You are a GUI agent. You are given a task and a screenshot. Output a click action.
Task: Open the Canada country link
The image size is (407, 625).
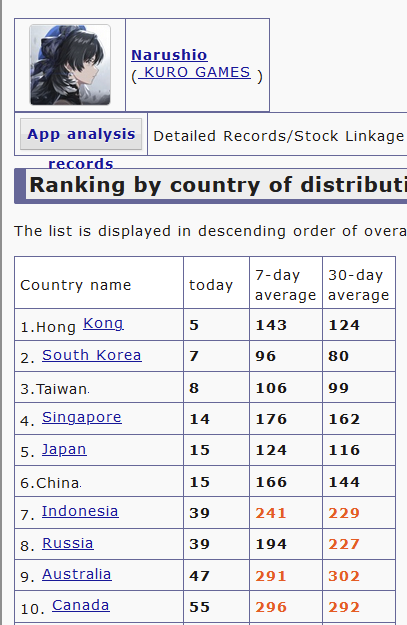81,605
